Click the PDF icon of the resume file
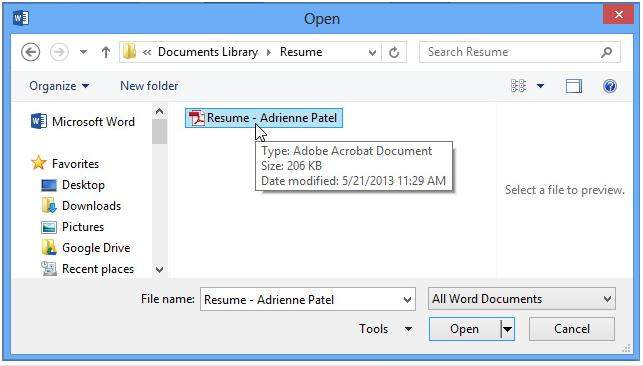Image resolution: width=643 pixels, height=366 pixels. coord(197,118)
